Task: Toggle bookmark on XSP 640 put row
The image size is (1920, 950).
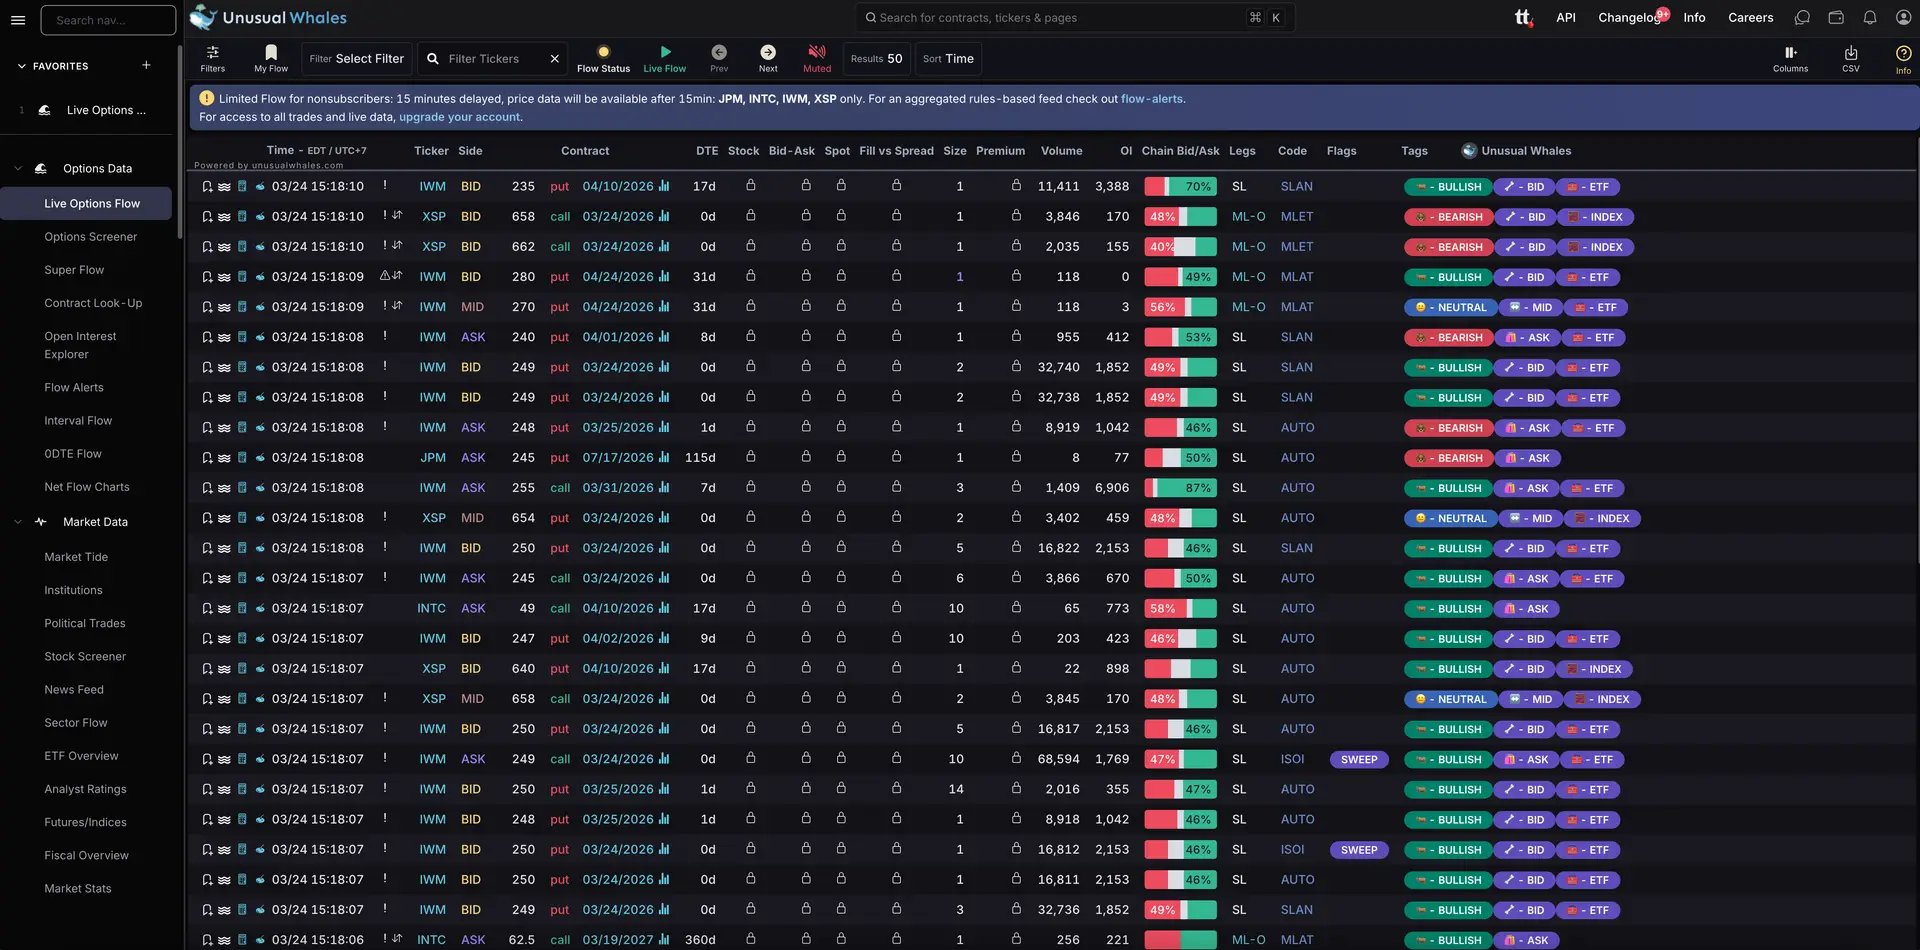Action: tap(207, 669)
